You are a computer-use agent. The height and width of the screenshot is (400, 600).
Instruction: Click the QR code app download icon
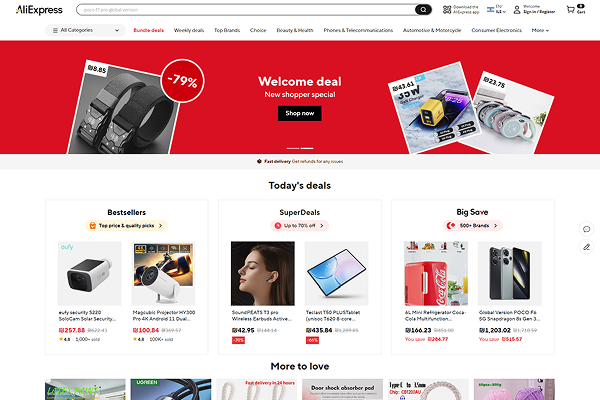(x=447, y=10)
